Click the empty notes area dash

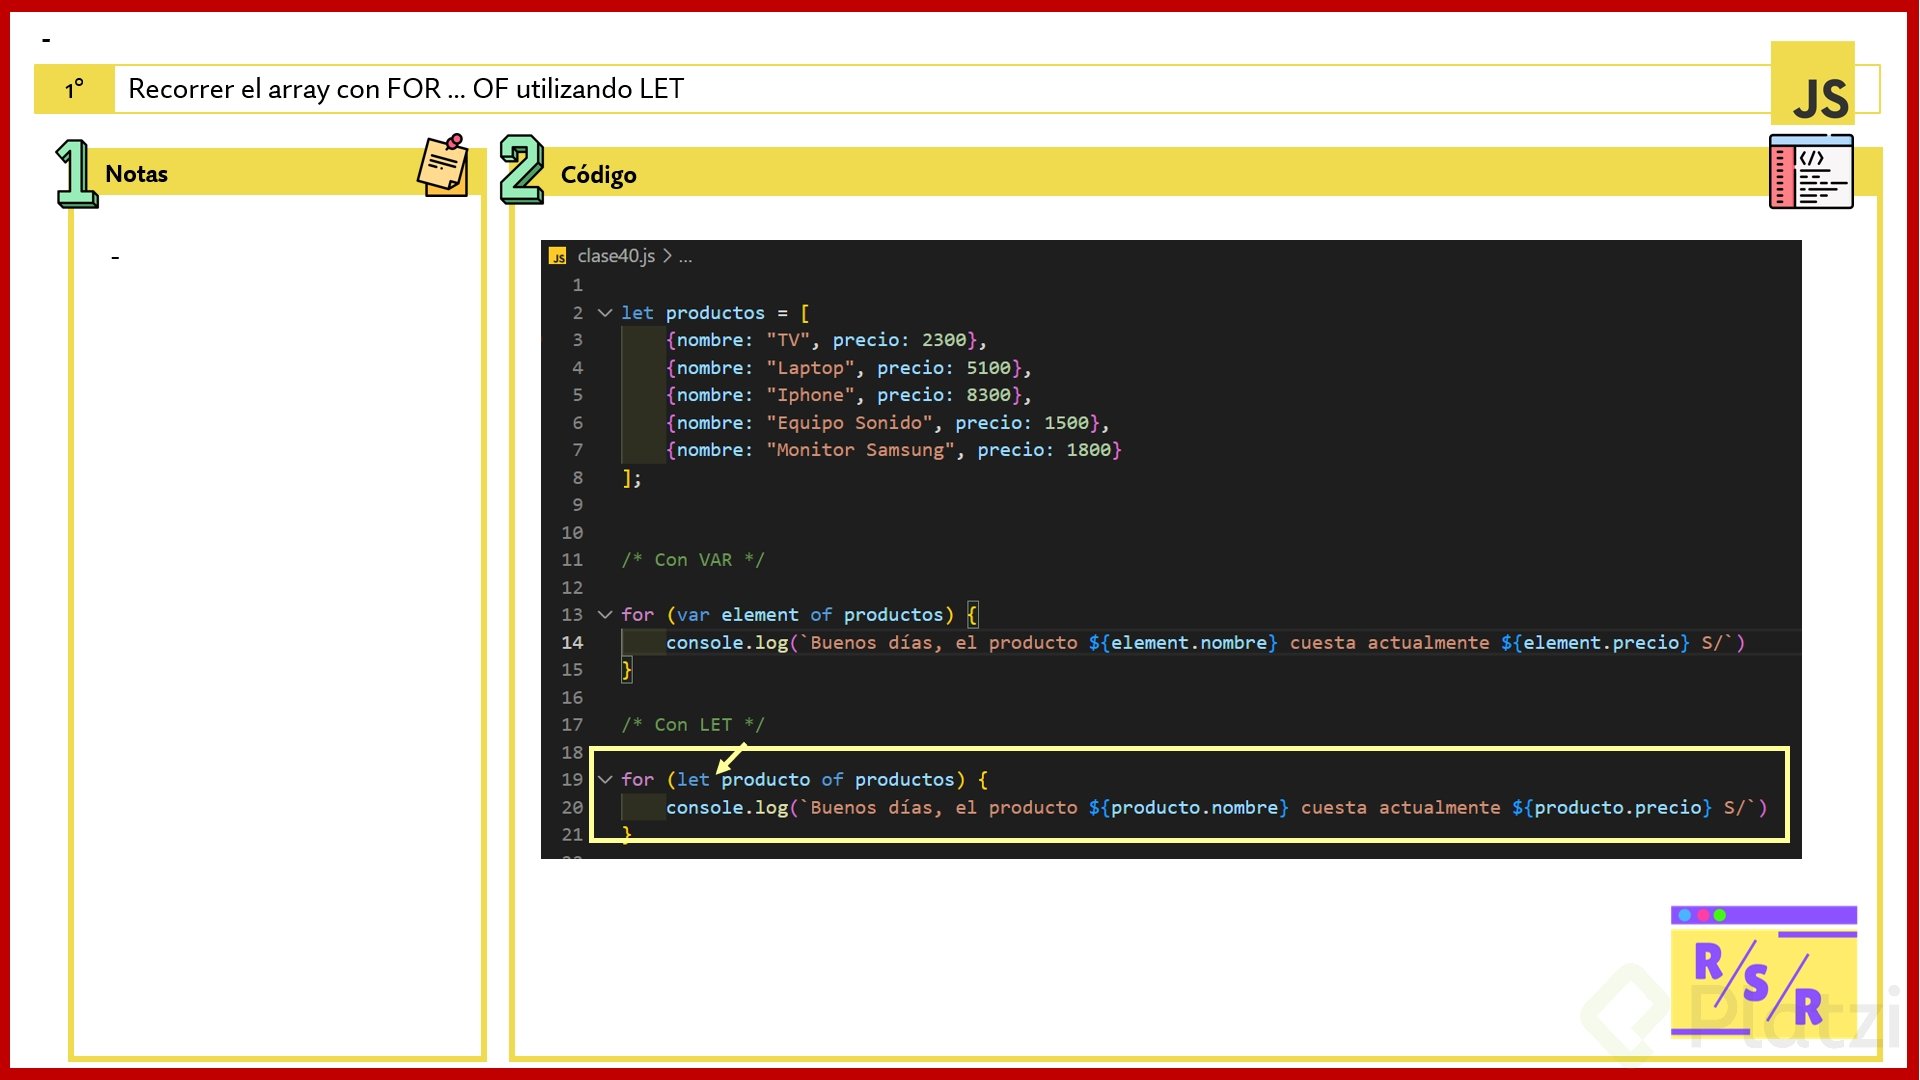[115, 258]
